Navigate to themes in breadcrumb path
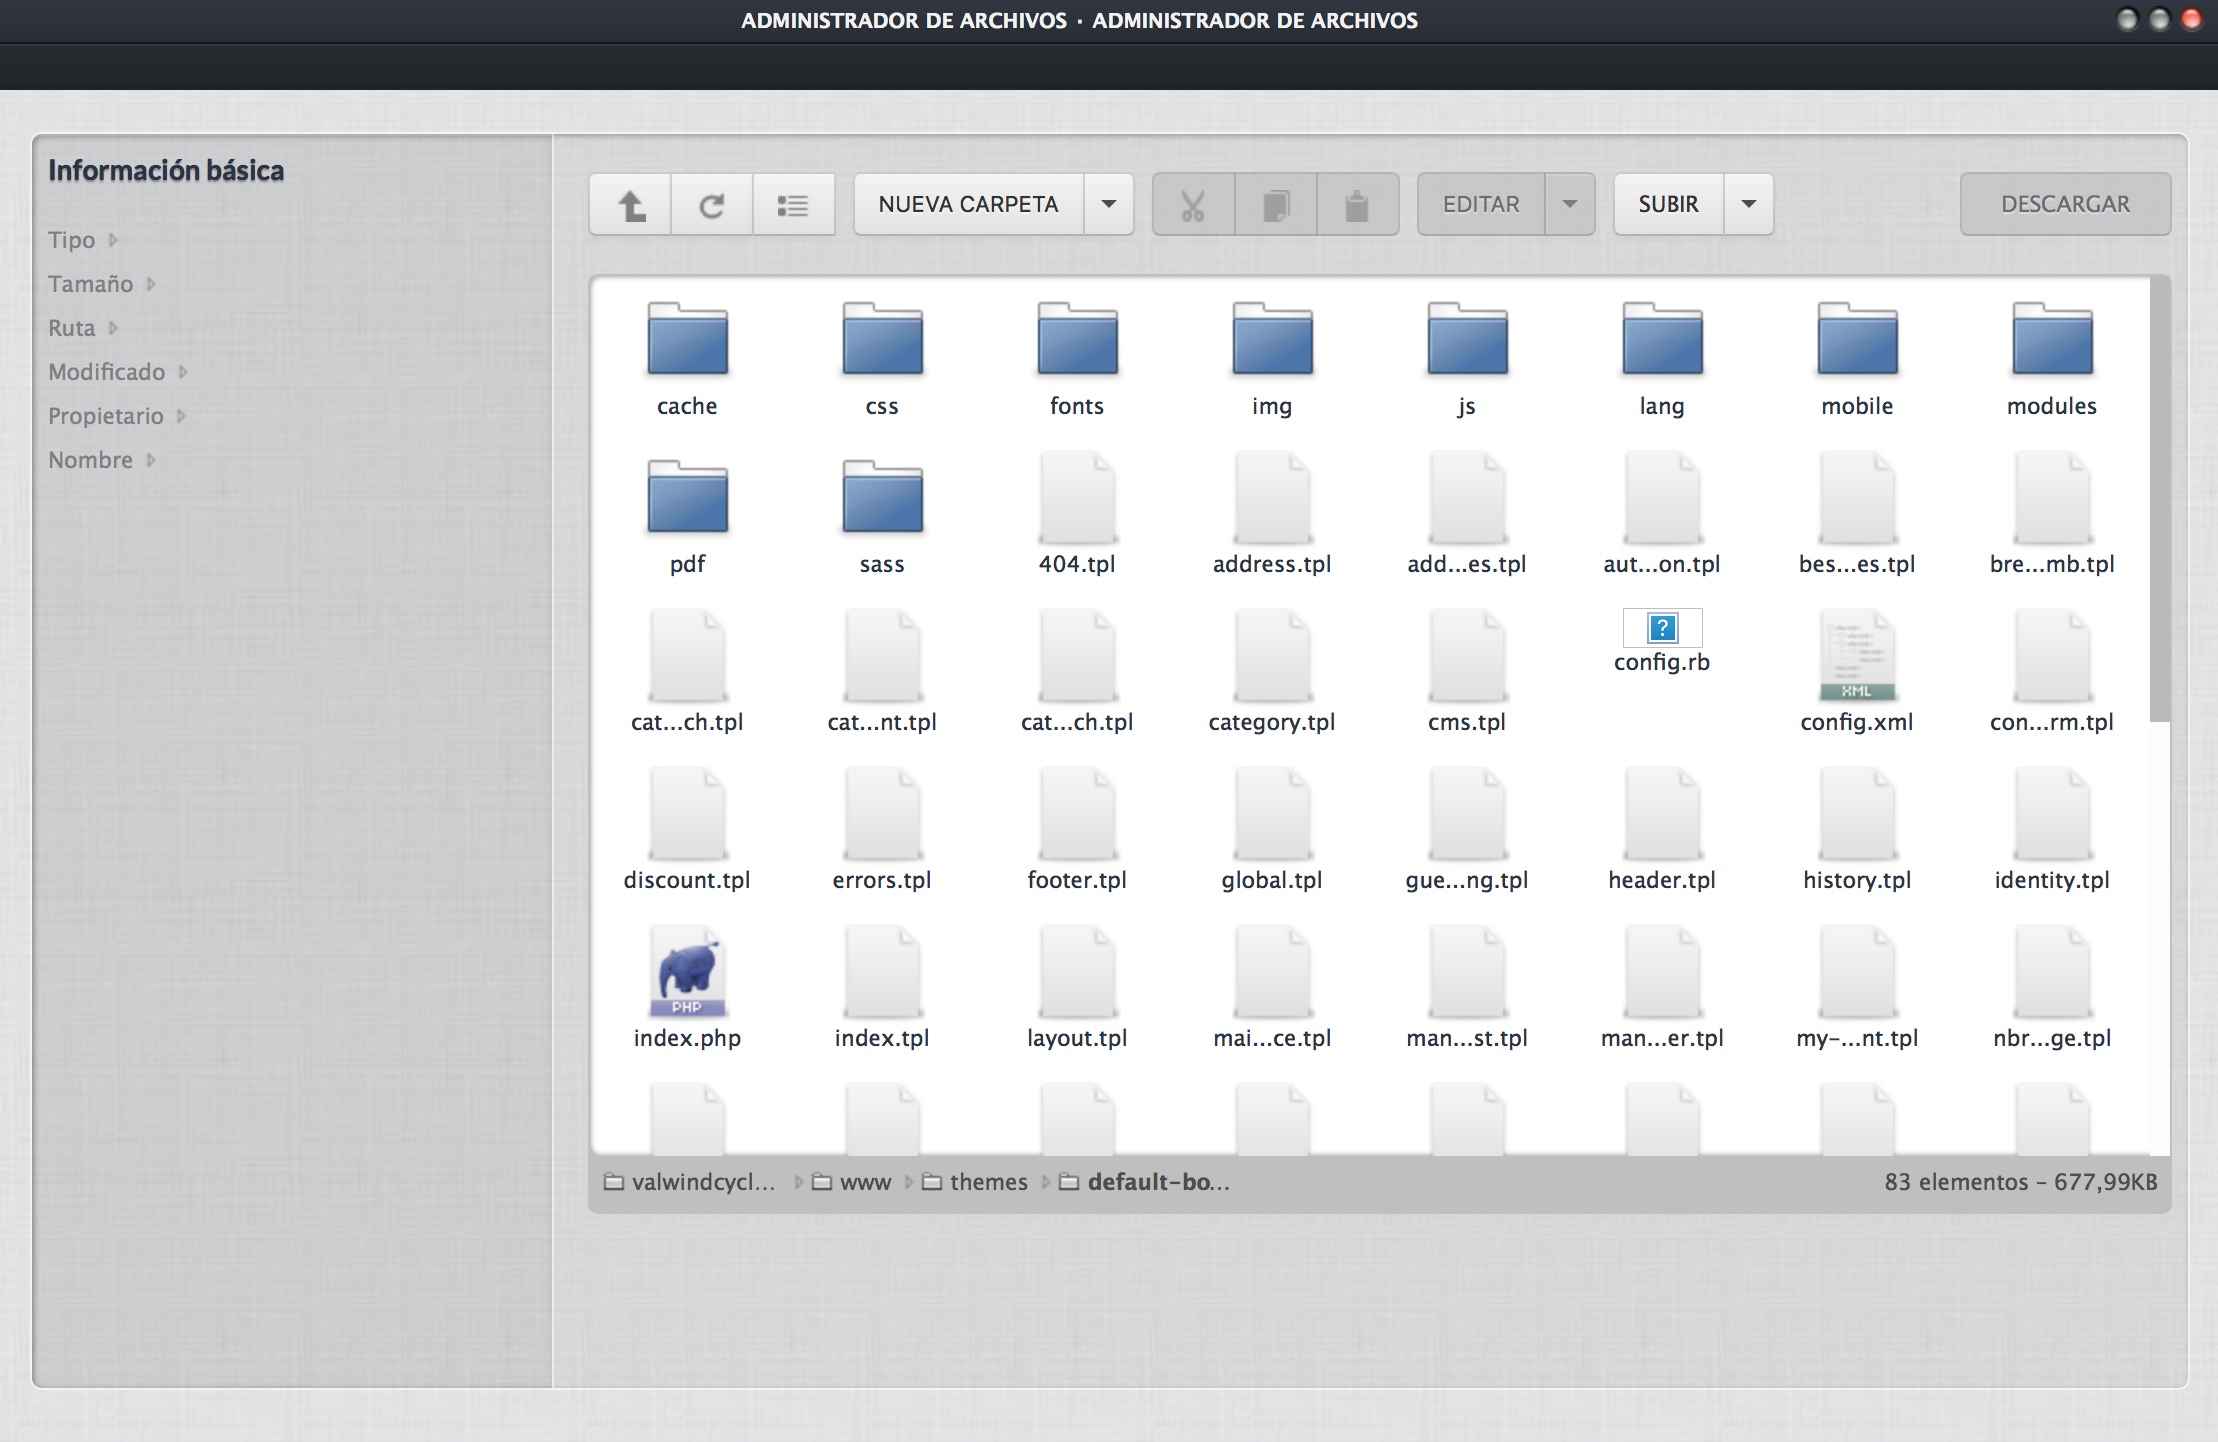Screen dimensions: 2218x1442 pyautogui.click(x=987, y=1182)
